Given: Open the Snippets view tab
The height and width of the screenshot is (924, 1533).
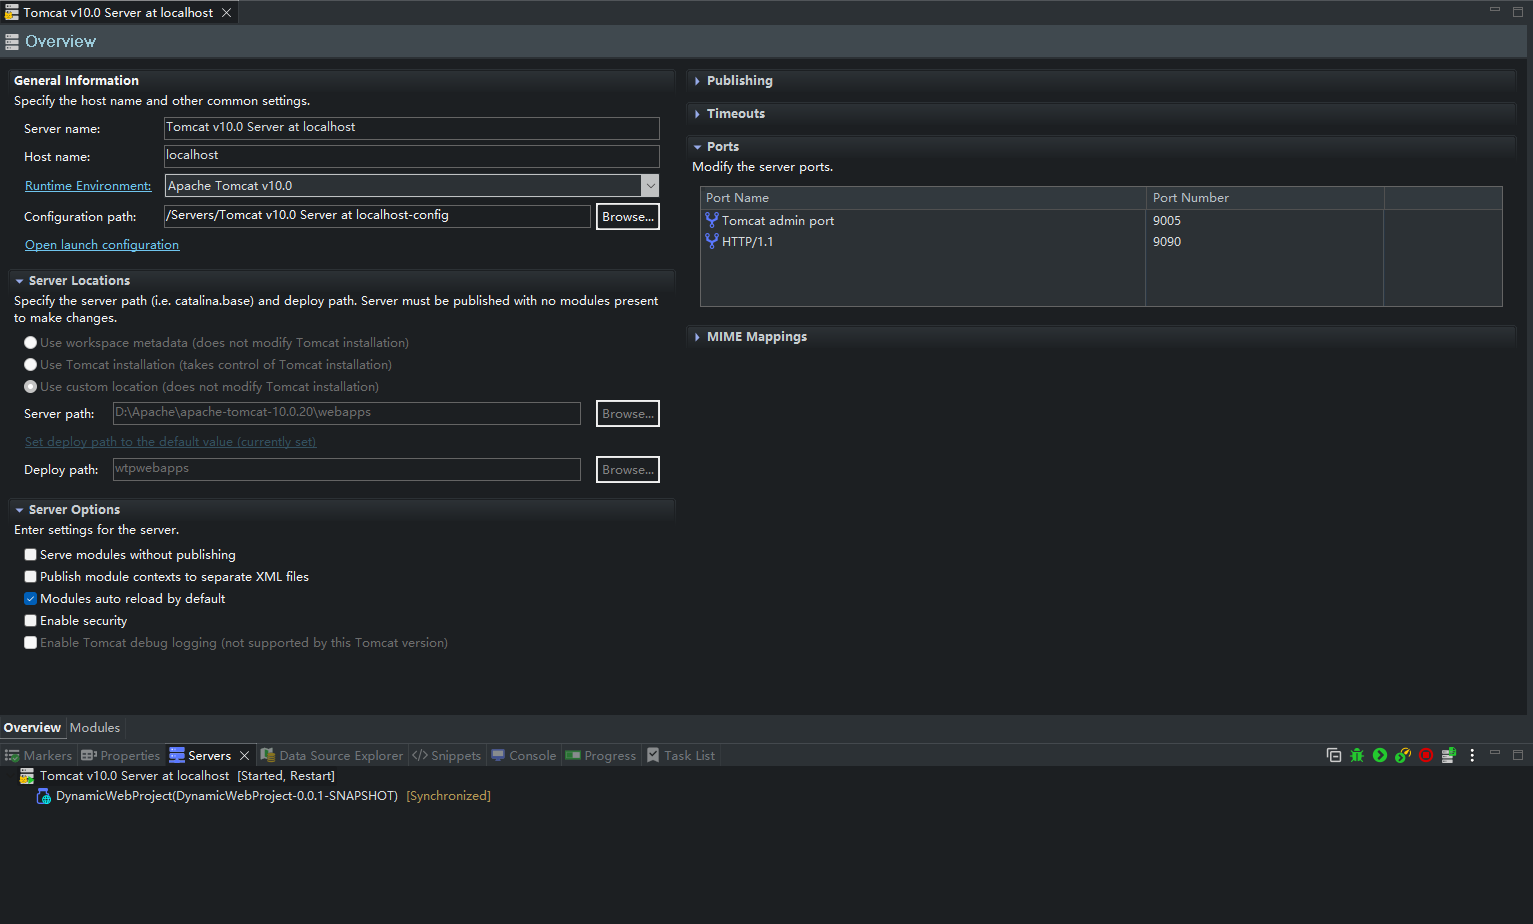Looking at the screenshot, I should tap(447, 755).
